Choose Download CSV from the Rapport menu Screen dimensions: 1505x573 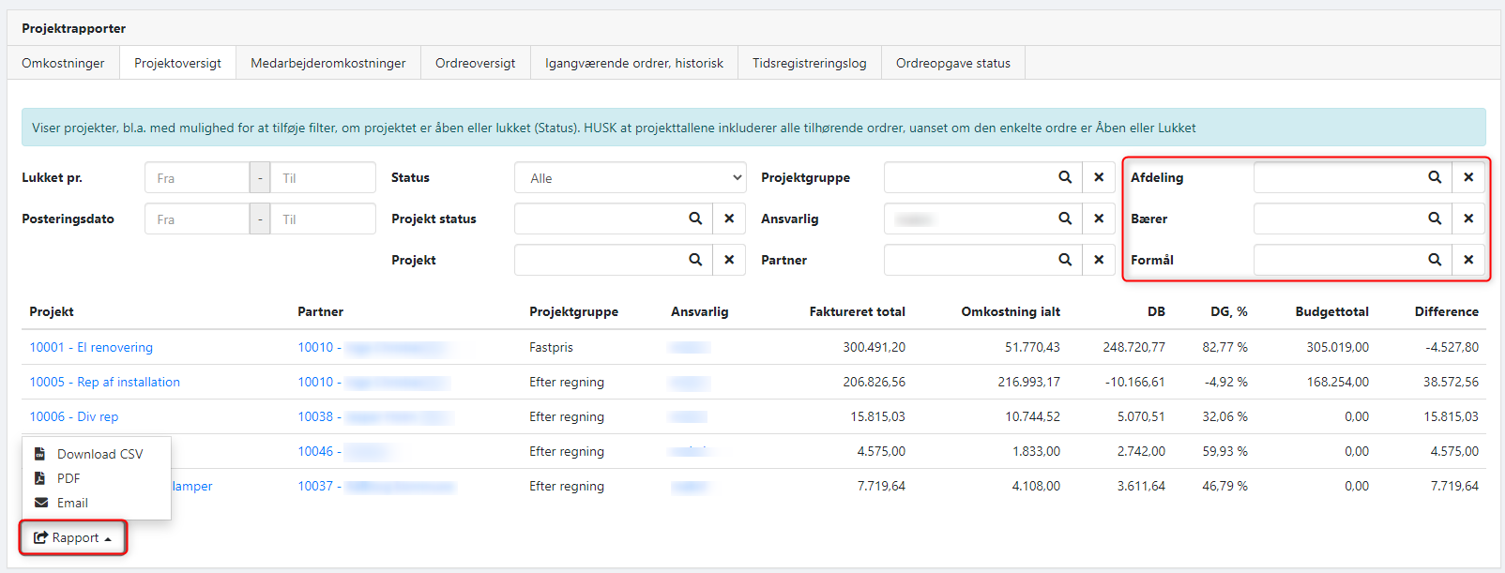pyautogui.click(x=99, y=454)
